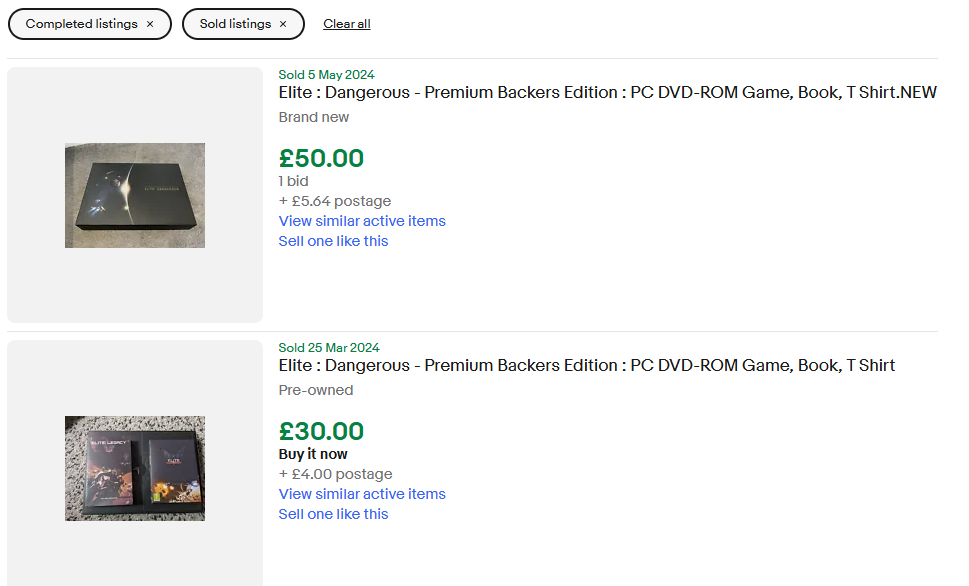Clear all applied filters
The width and height of the screenshot is (969, 586).
point(347,24)
